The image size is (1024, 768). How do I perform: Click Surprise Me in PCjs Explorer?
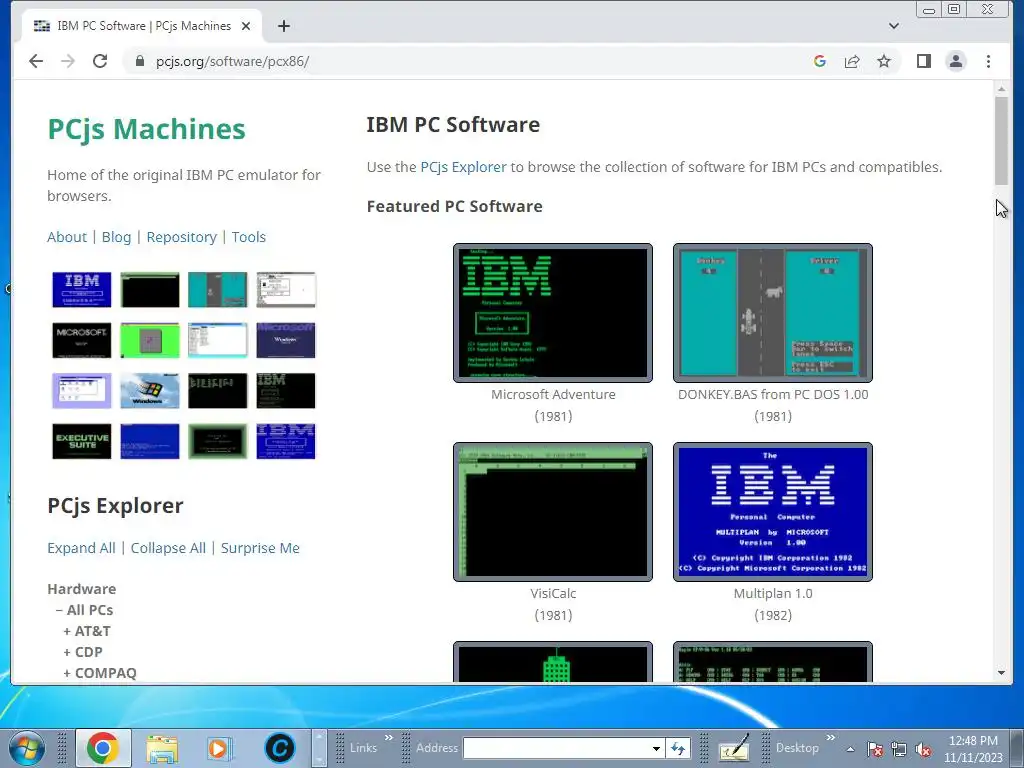pyautogui.click(x=260, y=548)
